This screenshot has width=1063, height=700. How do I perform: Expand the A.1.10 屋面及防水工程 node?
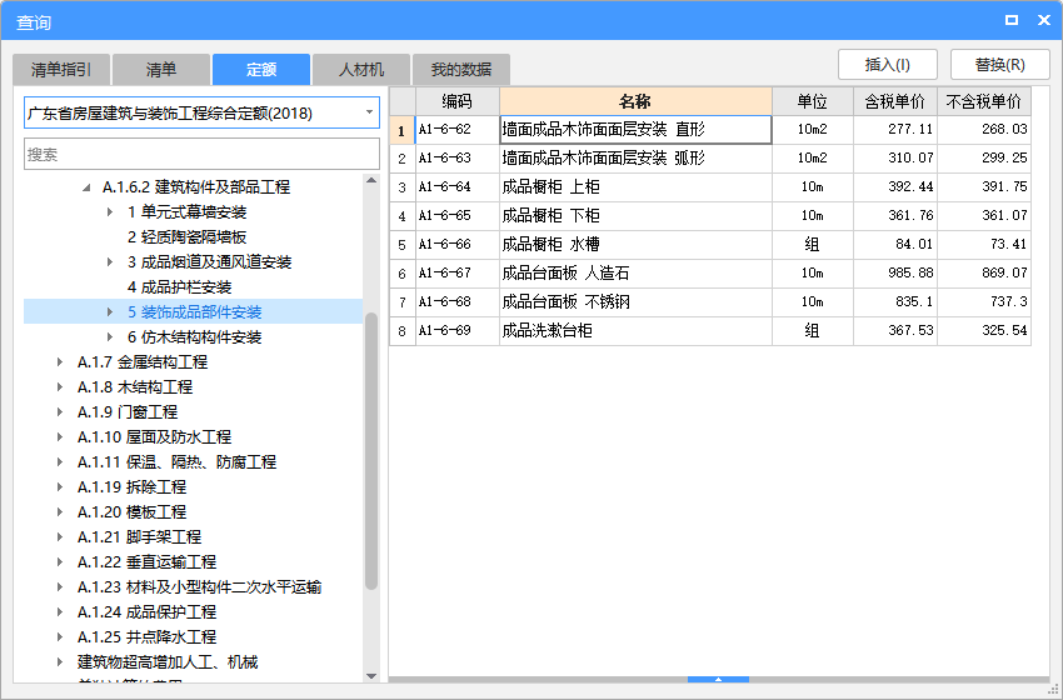pos(60,437)
